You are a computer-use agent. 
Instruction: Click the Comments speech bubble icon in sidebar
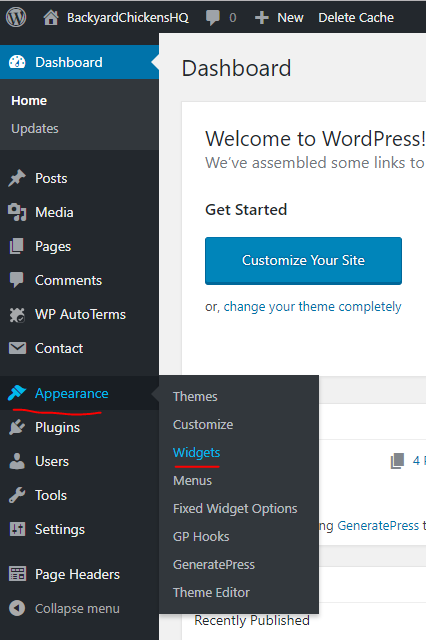17,280
